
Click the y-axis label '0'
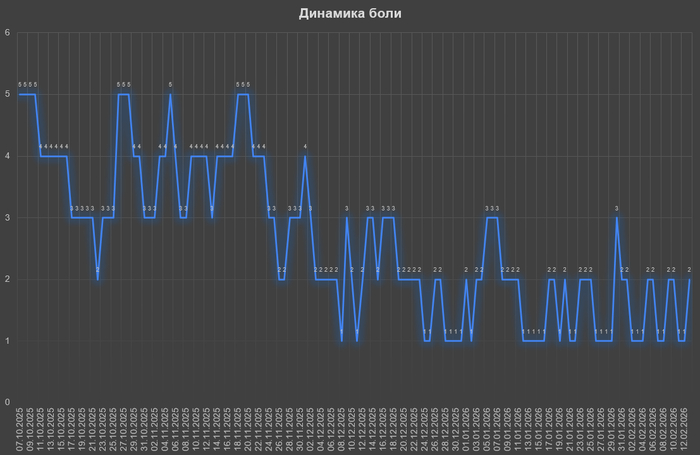pyautogui.click(x=7, y=402)
